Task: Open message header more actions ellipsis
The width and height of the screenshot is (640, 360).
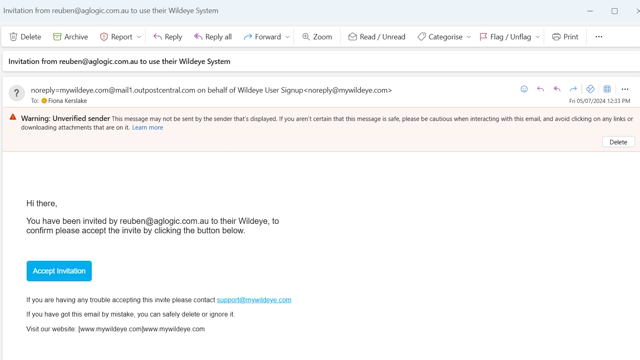Action: coord(625,89)
